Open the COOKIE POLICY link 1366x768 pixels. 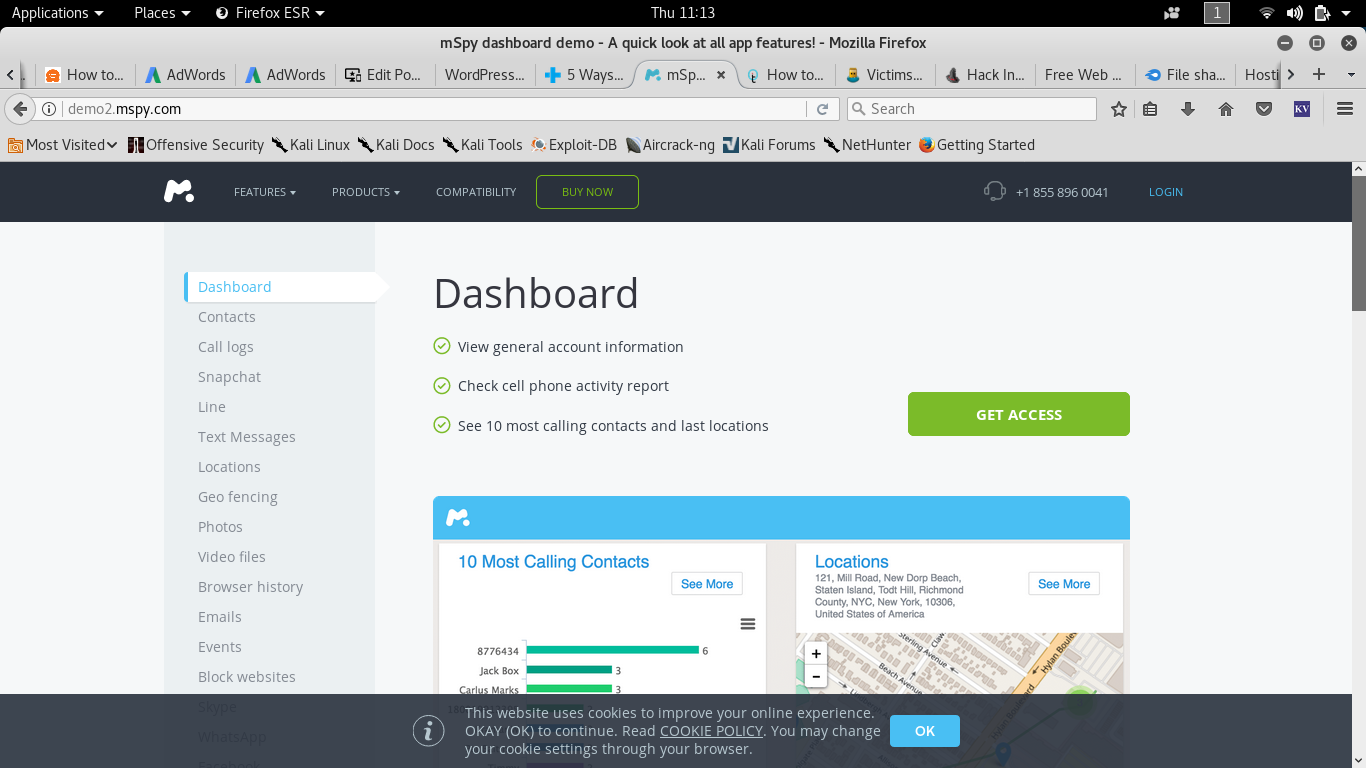pyautogui.click(x=711, y=731)
